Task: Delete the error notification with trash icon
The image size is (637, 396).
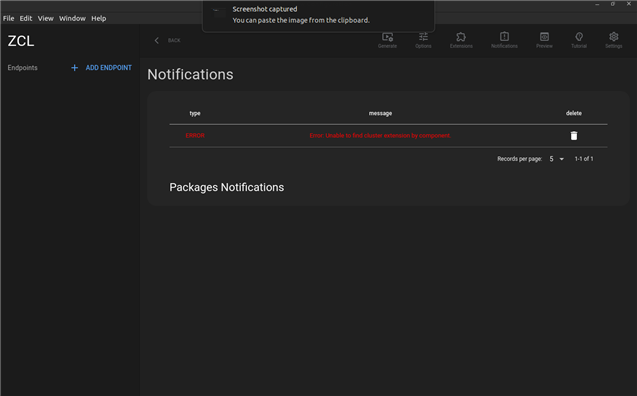Action: pyautogui.click(x=574, y=136)
